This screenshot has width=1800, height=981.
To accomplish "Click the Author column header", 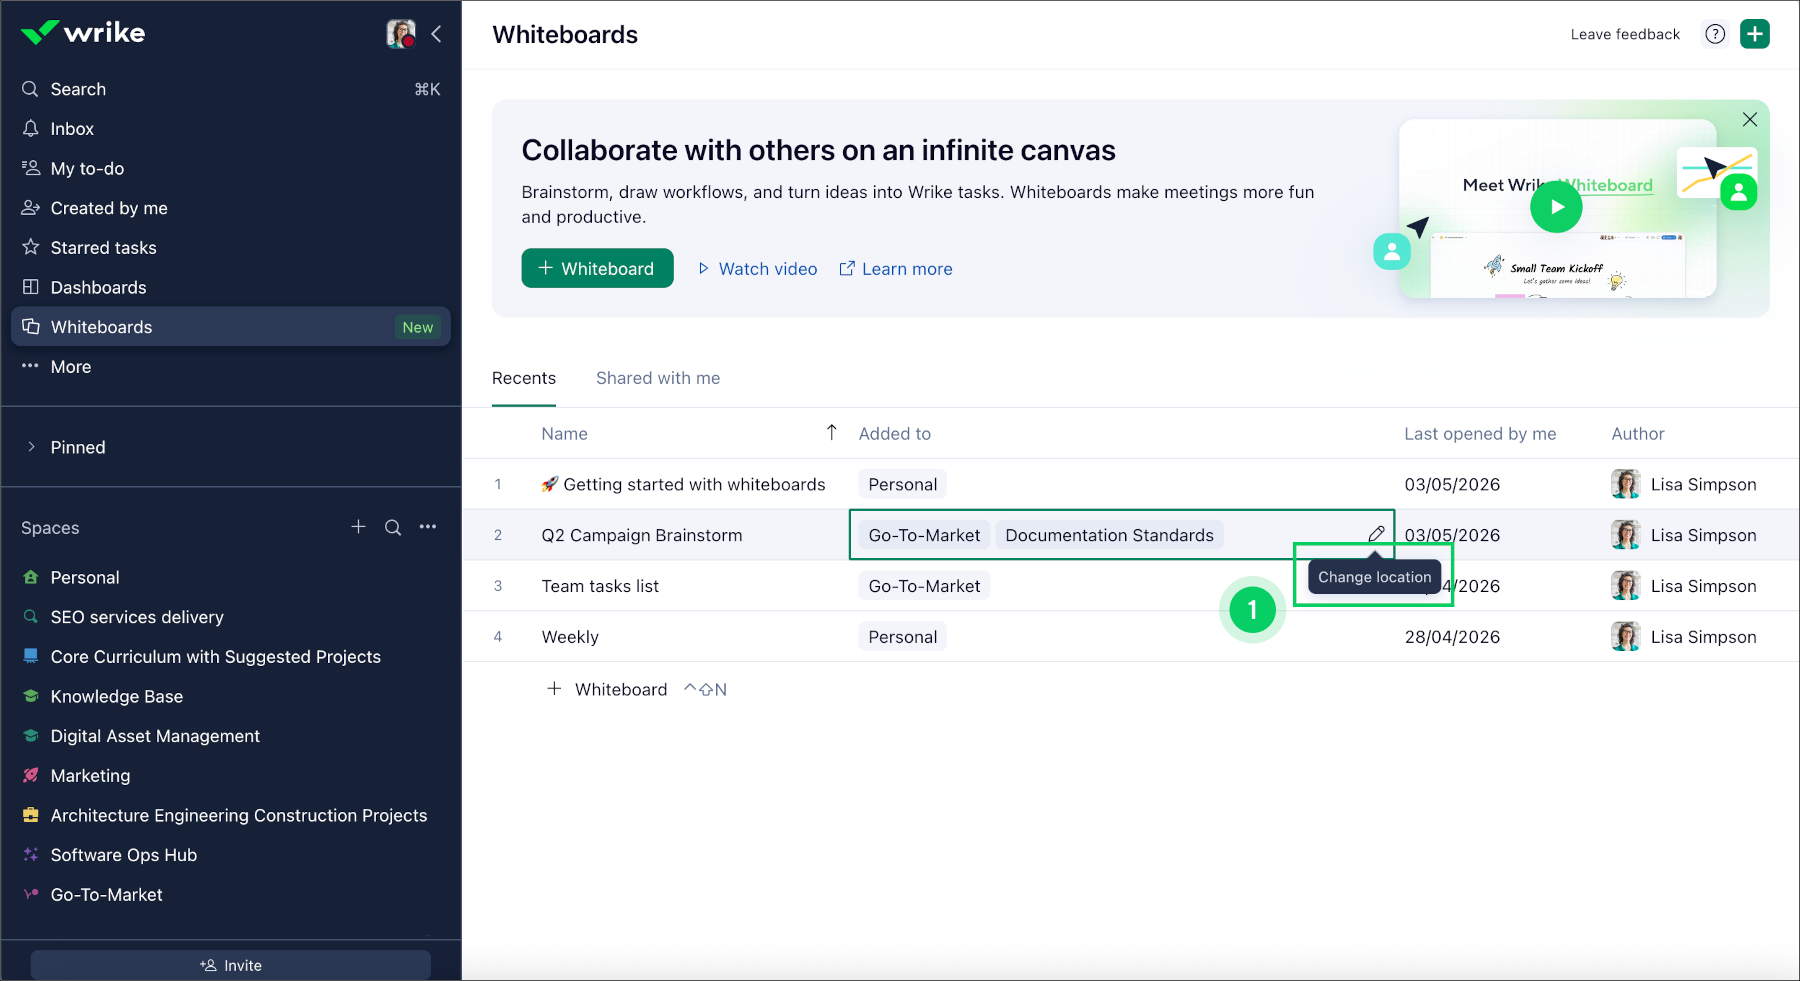I will click(1638, 434).
